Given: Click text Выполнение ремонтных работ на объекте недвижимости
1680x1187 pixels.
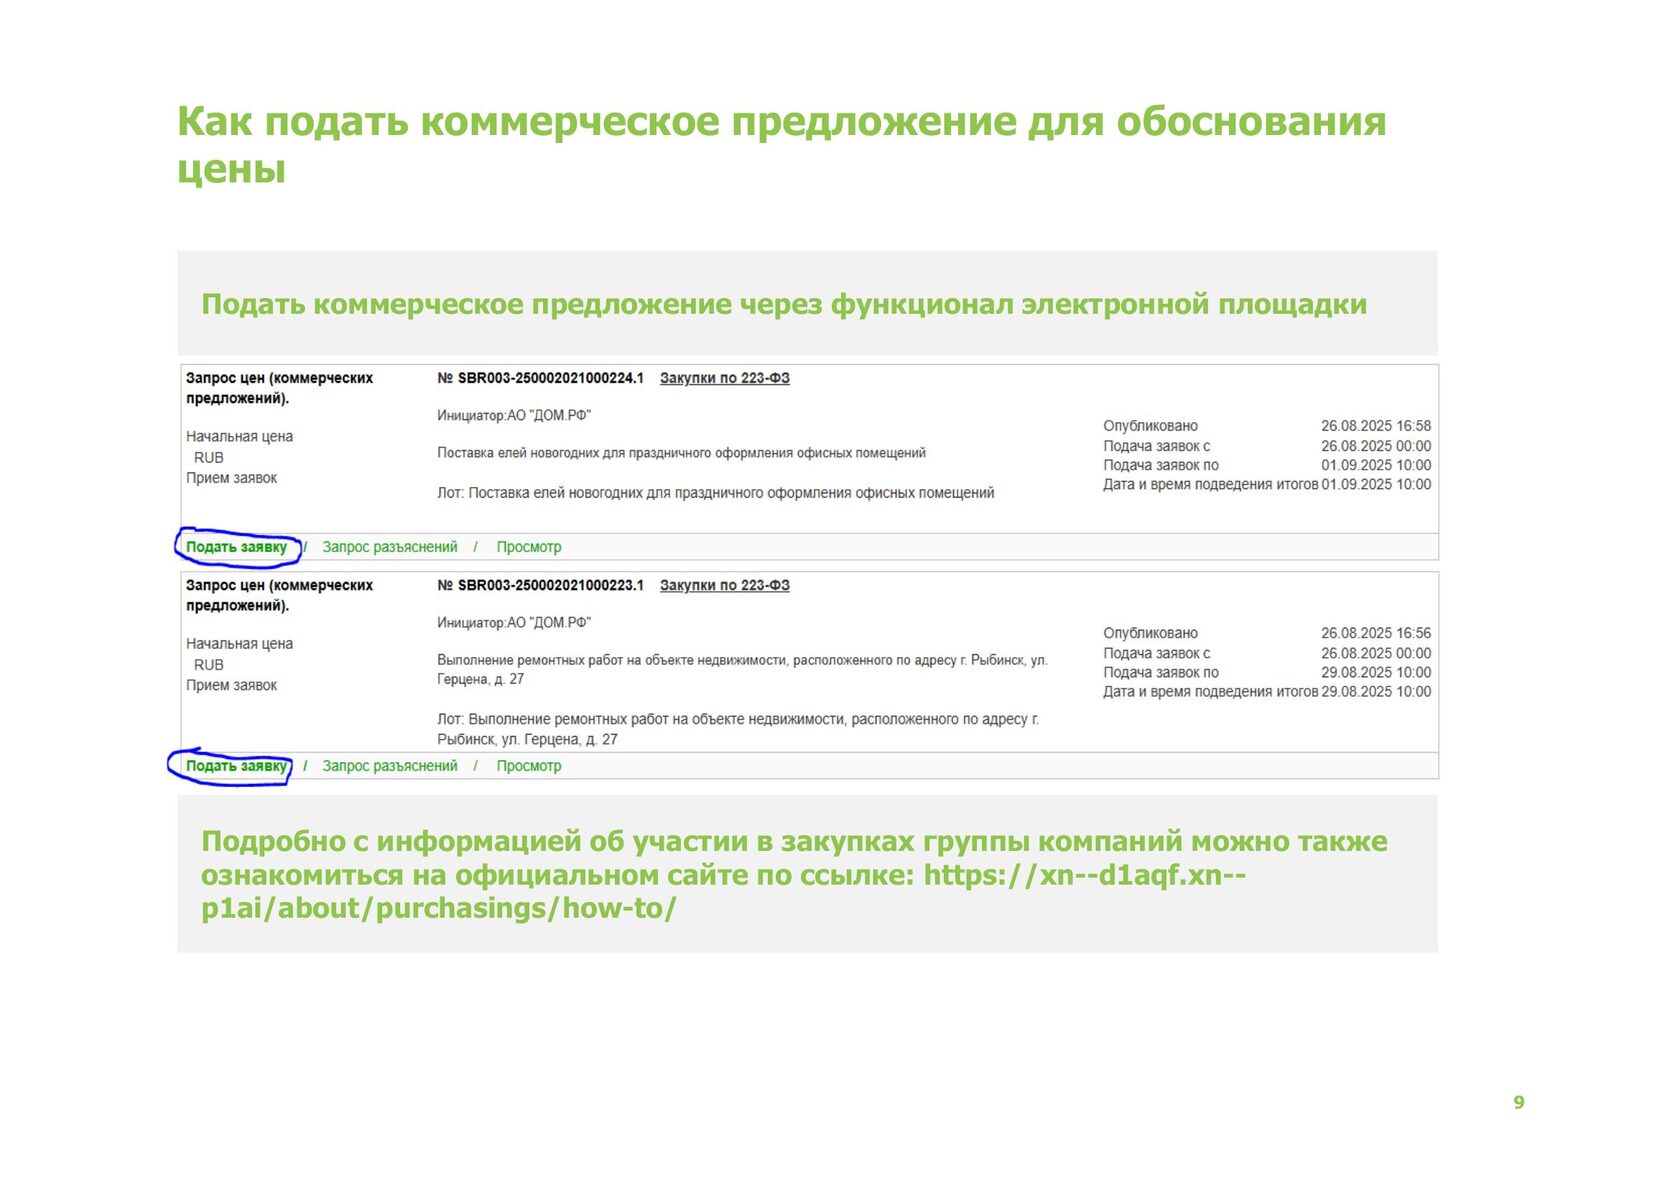Looking at the screenshot, I should pos(742,670).
